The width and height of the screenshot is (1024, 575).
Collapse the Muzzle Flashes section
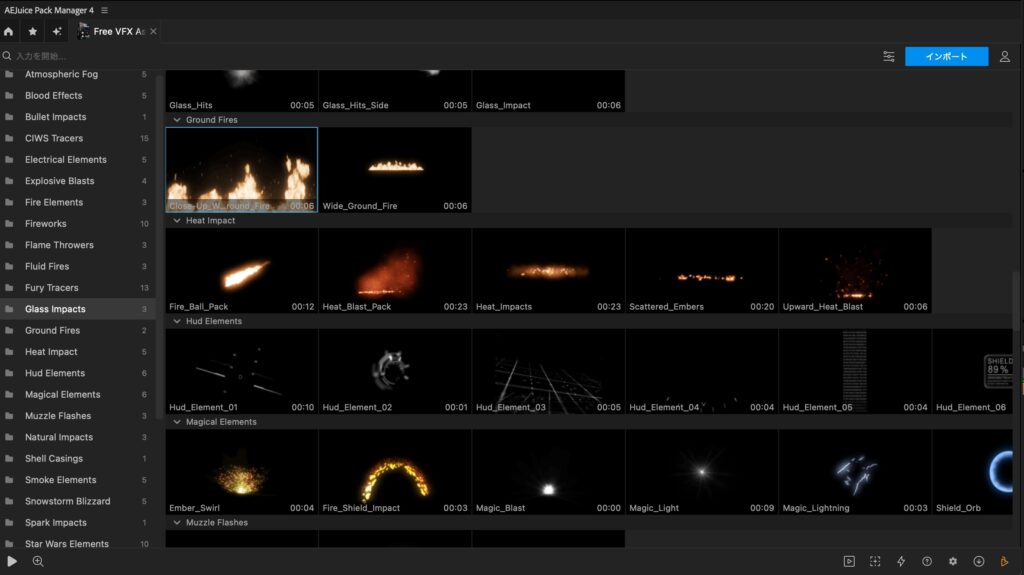(x=177, y=523)
